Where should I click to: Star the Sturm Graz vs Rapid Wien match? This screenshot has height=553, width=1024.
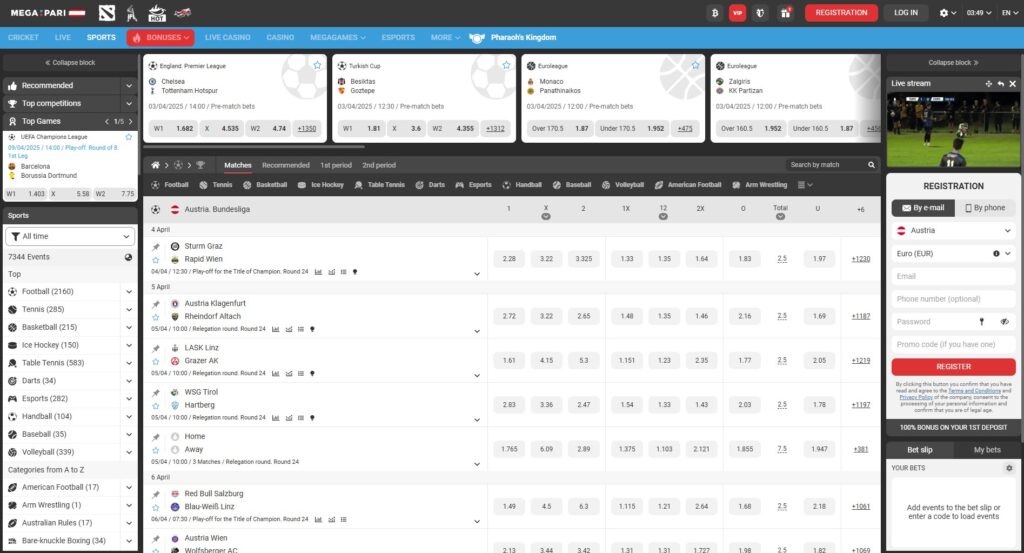(155, 260)
